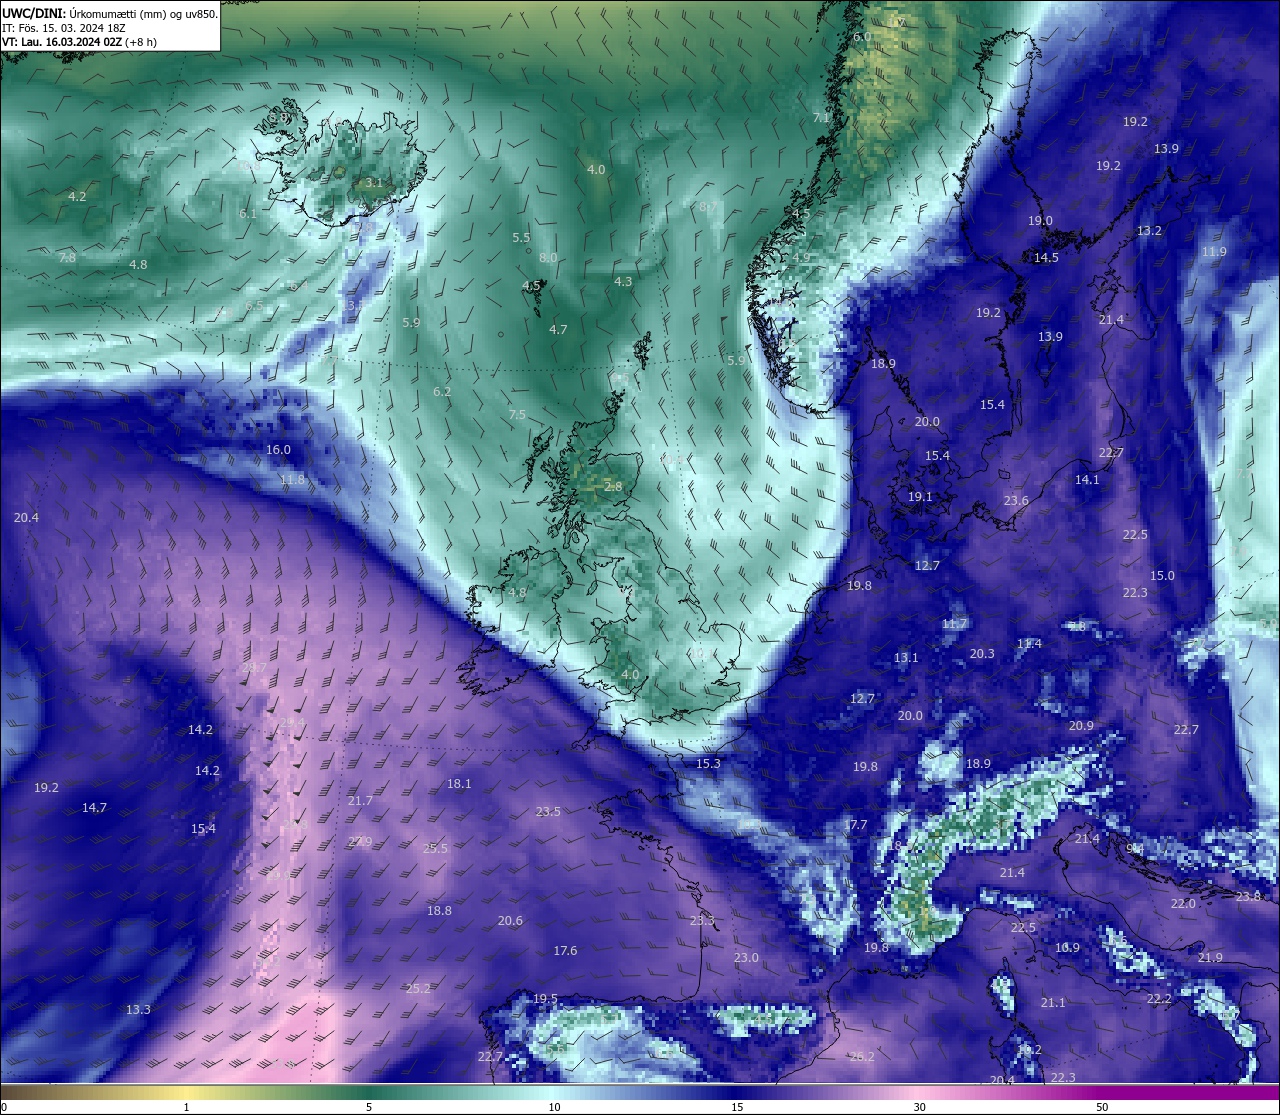The image size is (1280, 1115).
Task: Click the 6.0 value at the top
Action: pyautogui.click(x=862, y=37)
